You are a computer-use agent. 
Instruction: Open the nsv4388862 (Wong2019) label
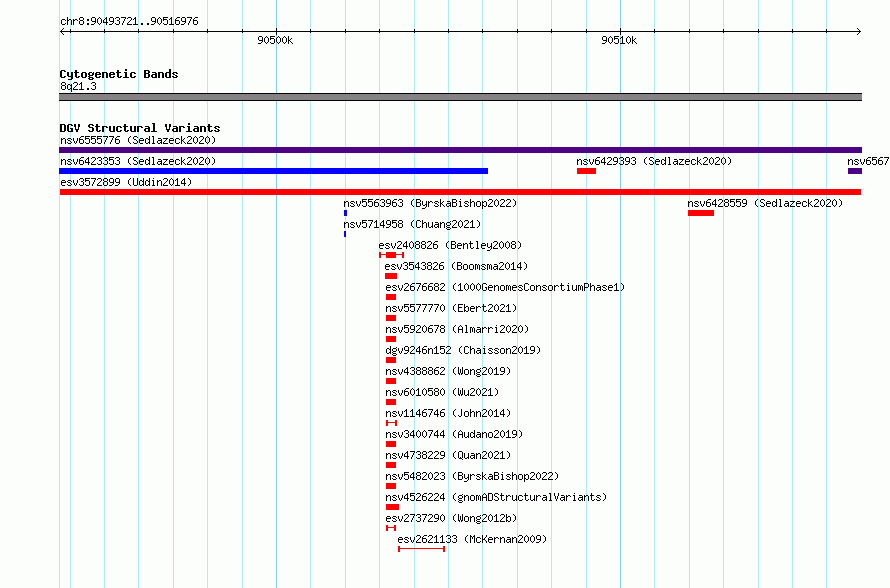448,371
